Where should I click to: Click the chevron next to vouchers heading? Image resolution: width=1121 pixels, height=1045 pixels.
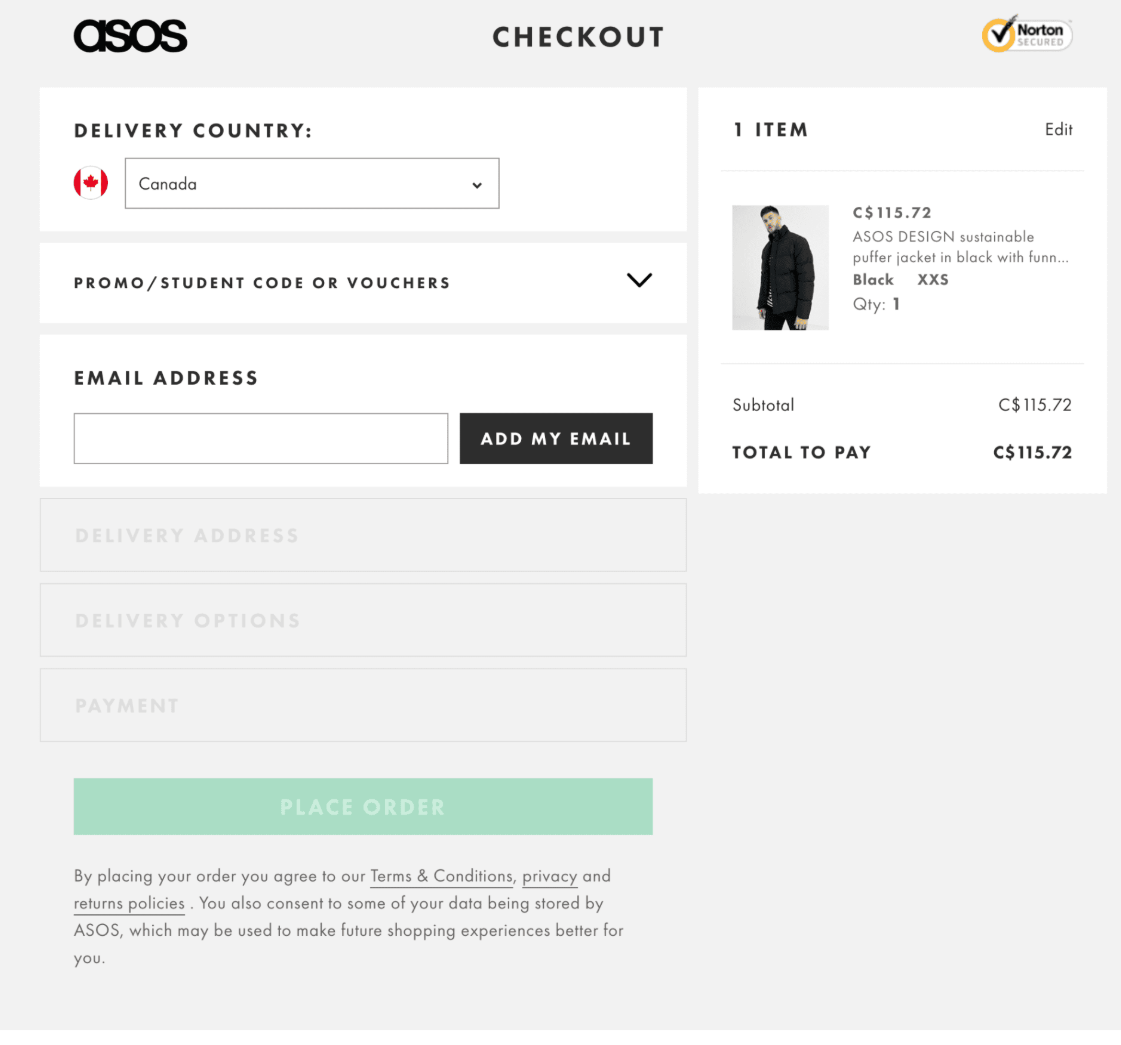pyautogui.click(x=639, y=280)
